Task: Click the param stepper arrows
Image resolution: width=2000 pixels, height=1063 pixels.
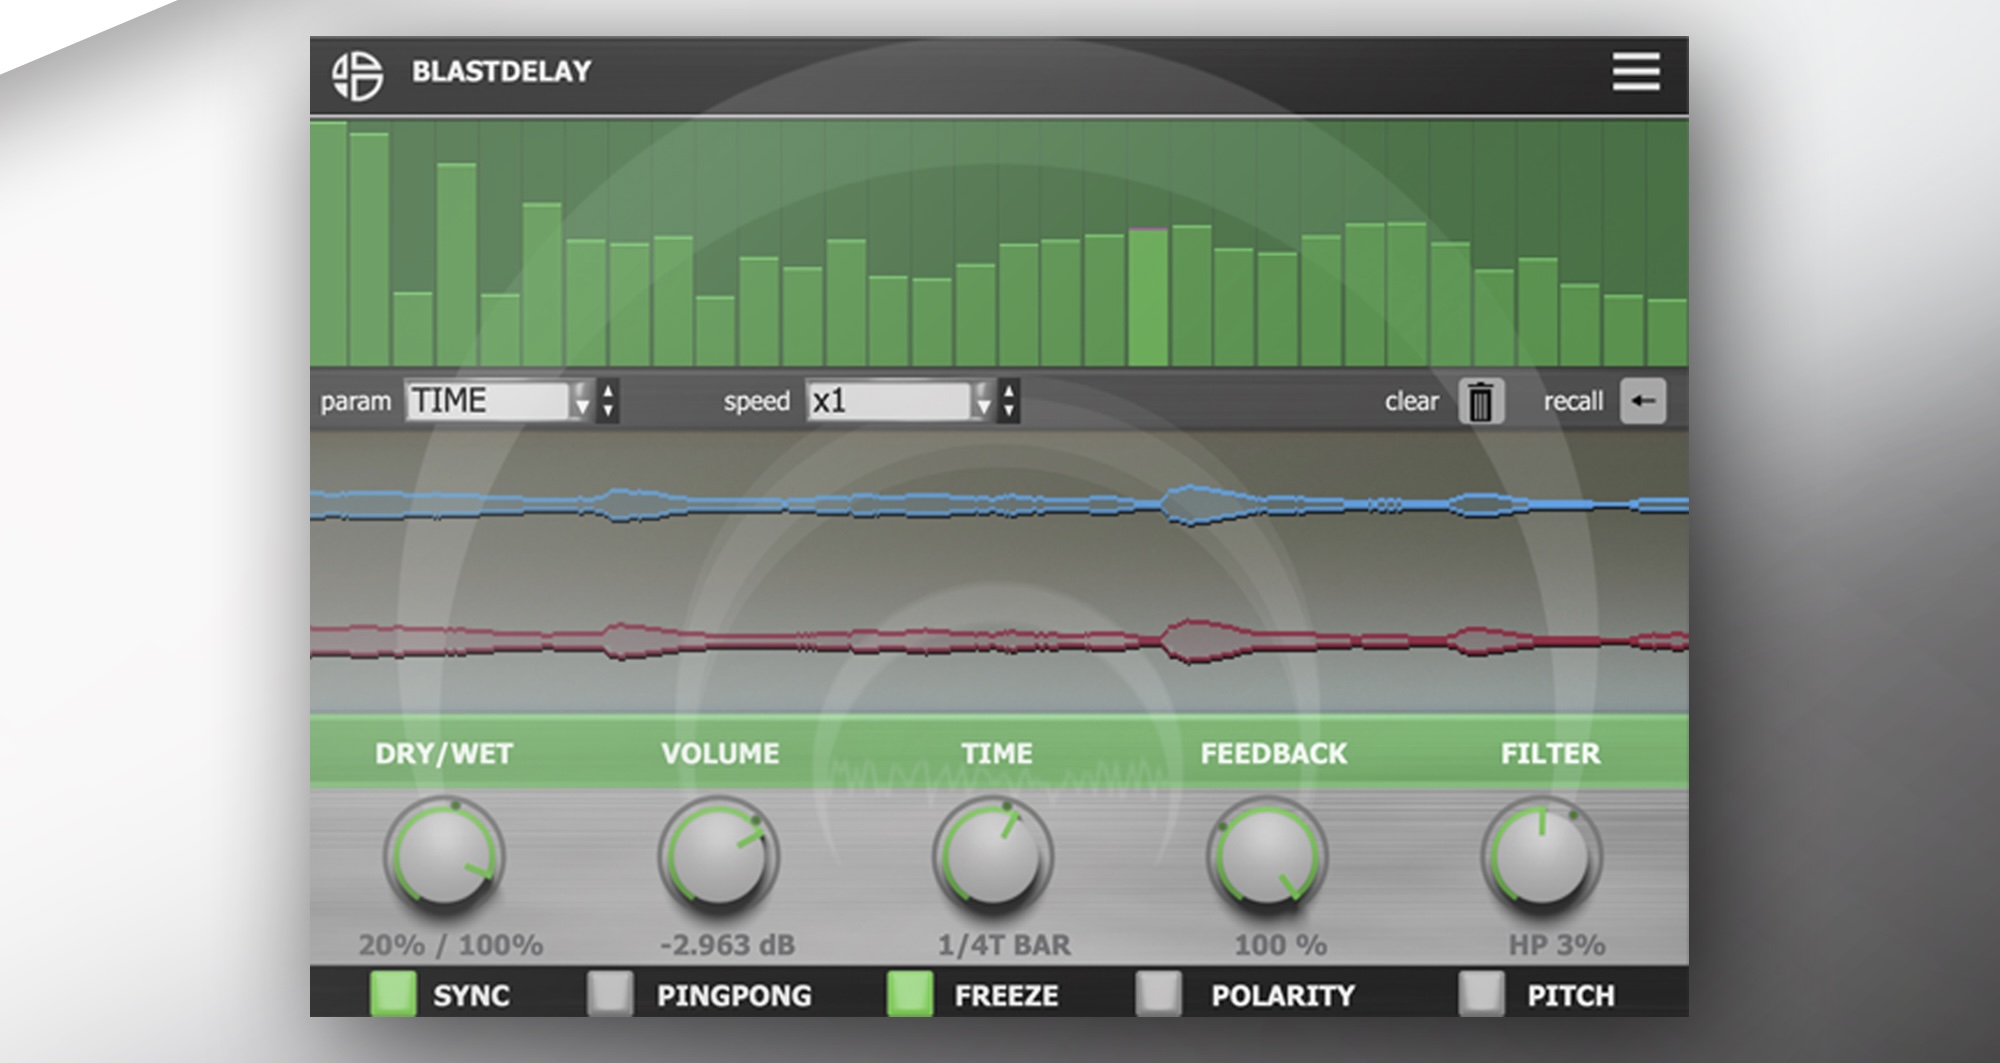Action: click(608, 402)
